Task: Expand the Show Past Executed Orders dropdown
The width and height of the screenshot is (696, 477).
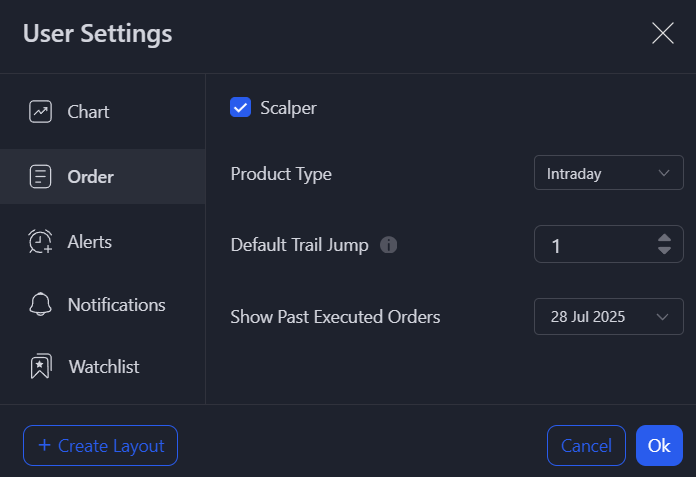Action: pos(608,317)
